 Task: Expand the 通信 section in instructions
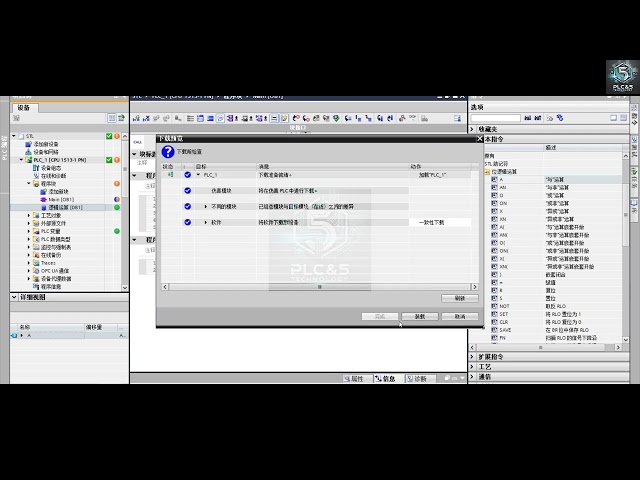[x=473, y=376]
